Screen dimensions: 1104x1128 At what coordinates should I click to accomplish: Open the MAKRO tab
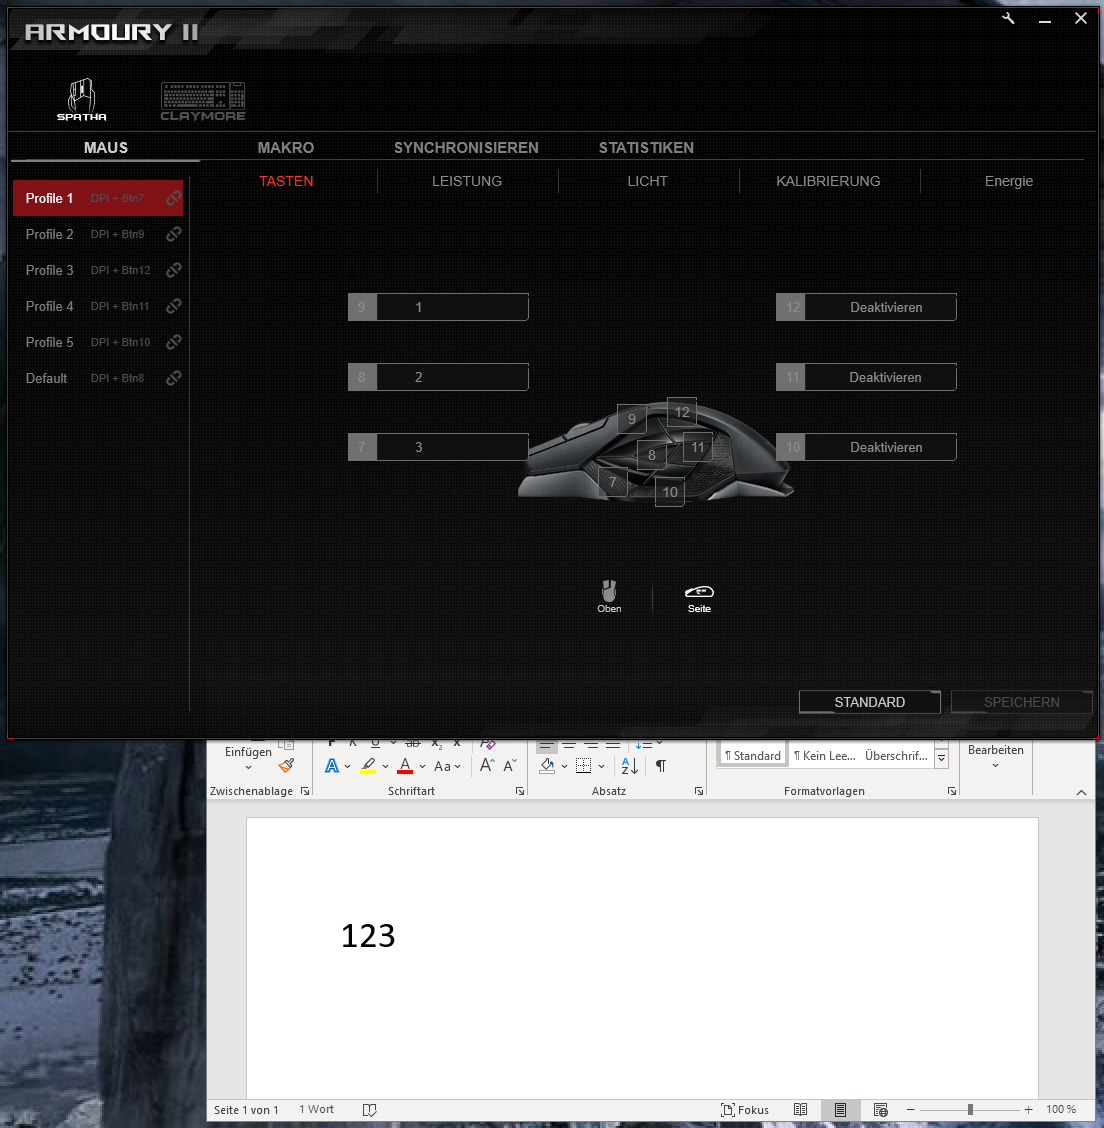[x=286, y=147]
